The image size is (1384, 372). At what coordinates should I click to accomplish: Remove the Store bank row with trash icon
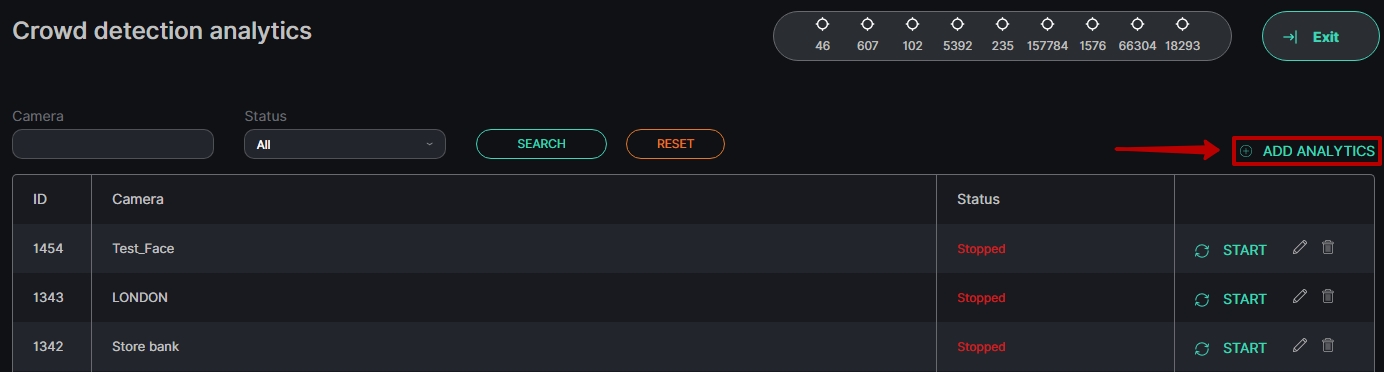[x=1328, y=345]
